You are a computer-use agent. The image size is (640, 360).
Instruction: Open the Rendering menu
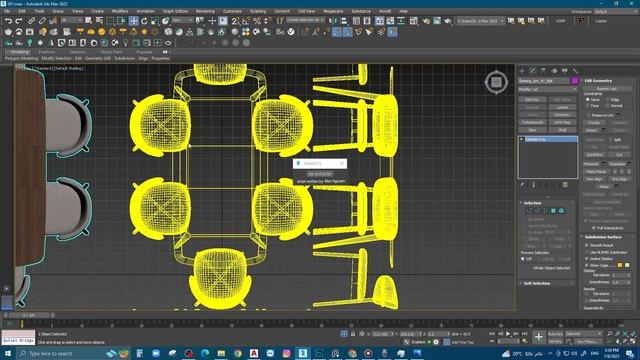[205, 11]
